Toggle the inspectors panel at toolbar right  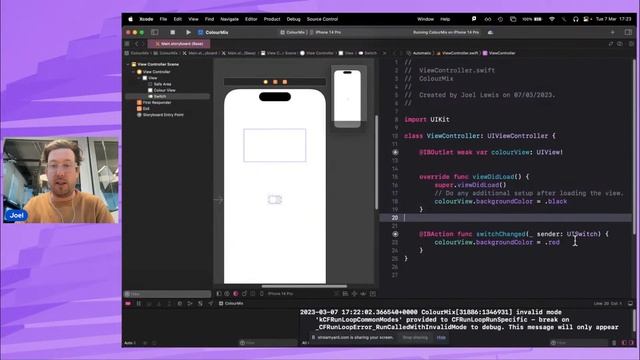[628, 32]
